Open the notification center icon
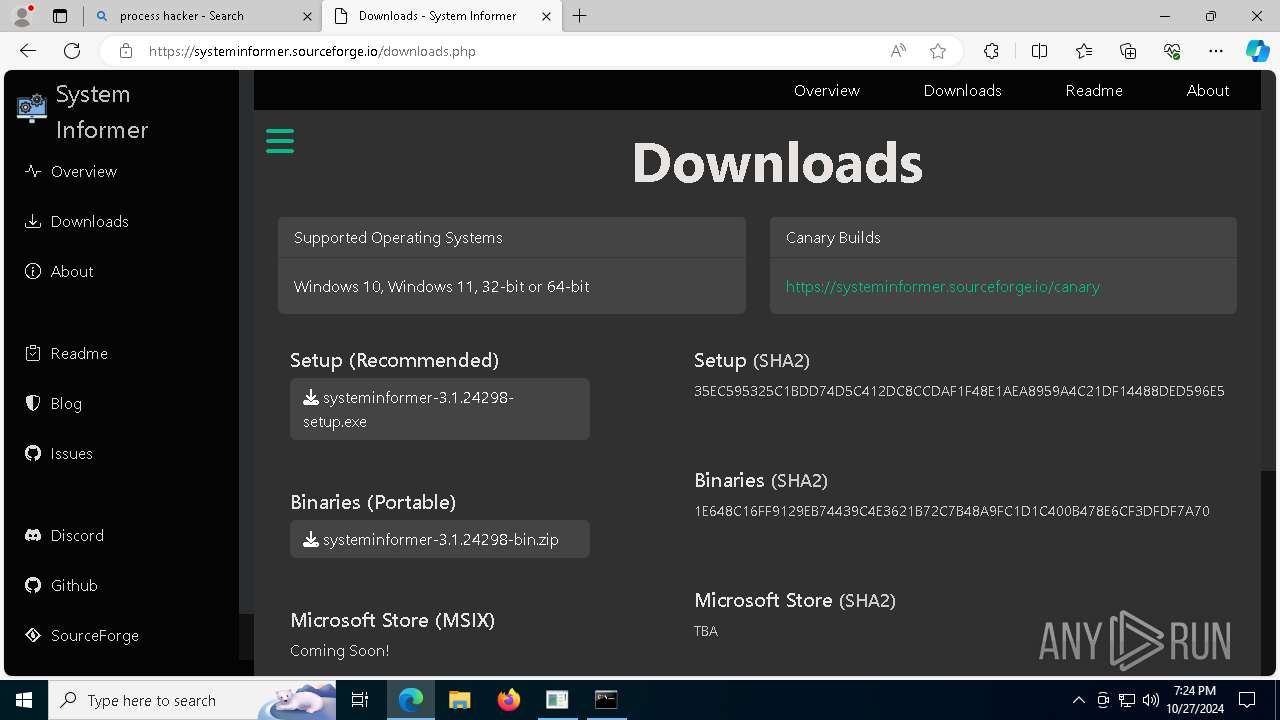The width and height of the screenshot is (1280, 720). [1247, 700]
